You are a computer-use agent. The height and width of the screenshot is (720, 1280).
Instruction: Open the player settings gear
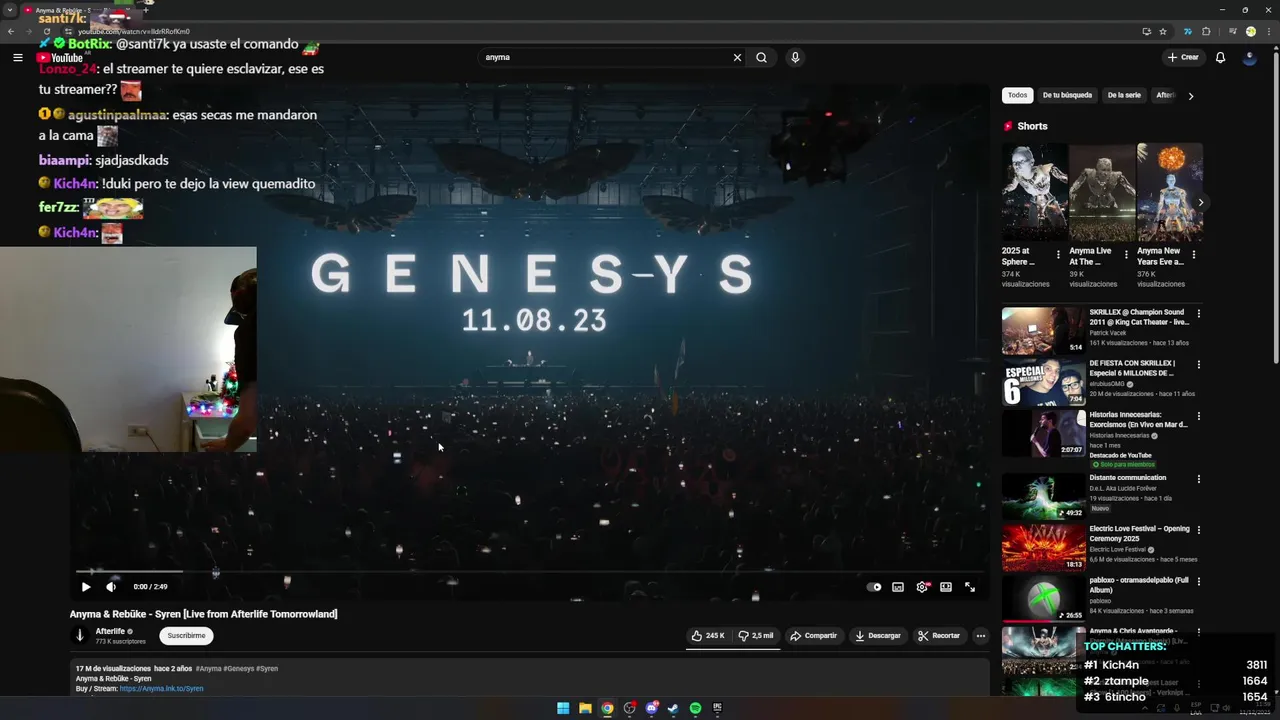(x=922, y=587)
